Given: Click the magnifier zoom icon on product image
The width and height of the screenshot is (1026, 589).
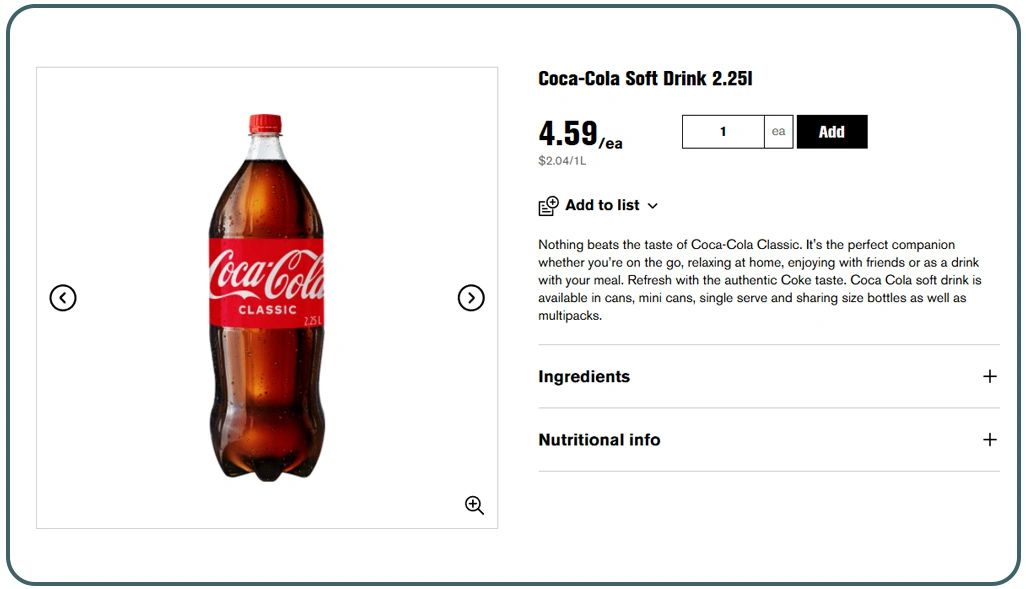Looking at the screenshot, I should pos(473,505).
